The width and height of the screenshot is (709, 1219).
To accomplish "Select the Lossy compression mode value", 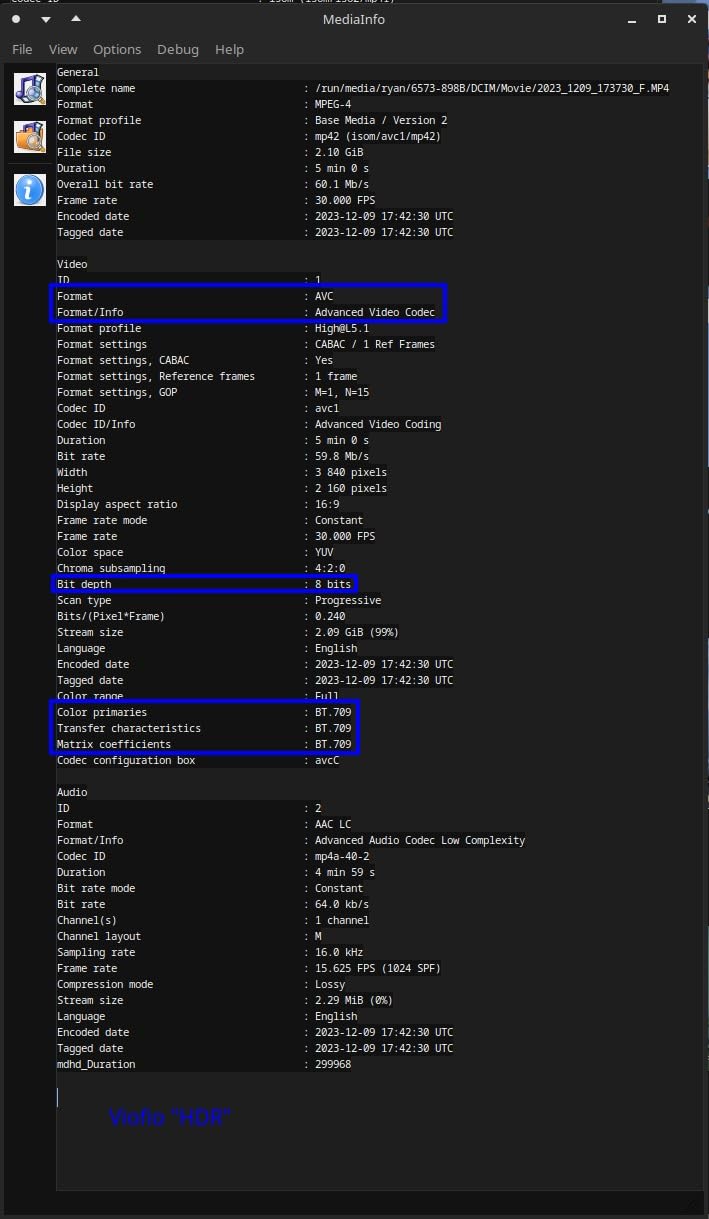I will (x=330, y=984).
